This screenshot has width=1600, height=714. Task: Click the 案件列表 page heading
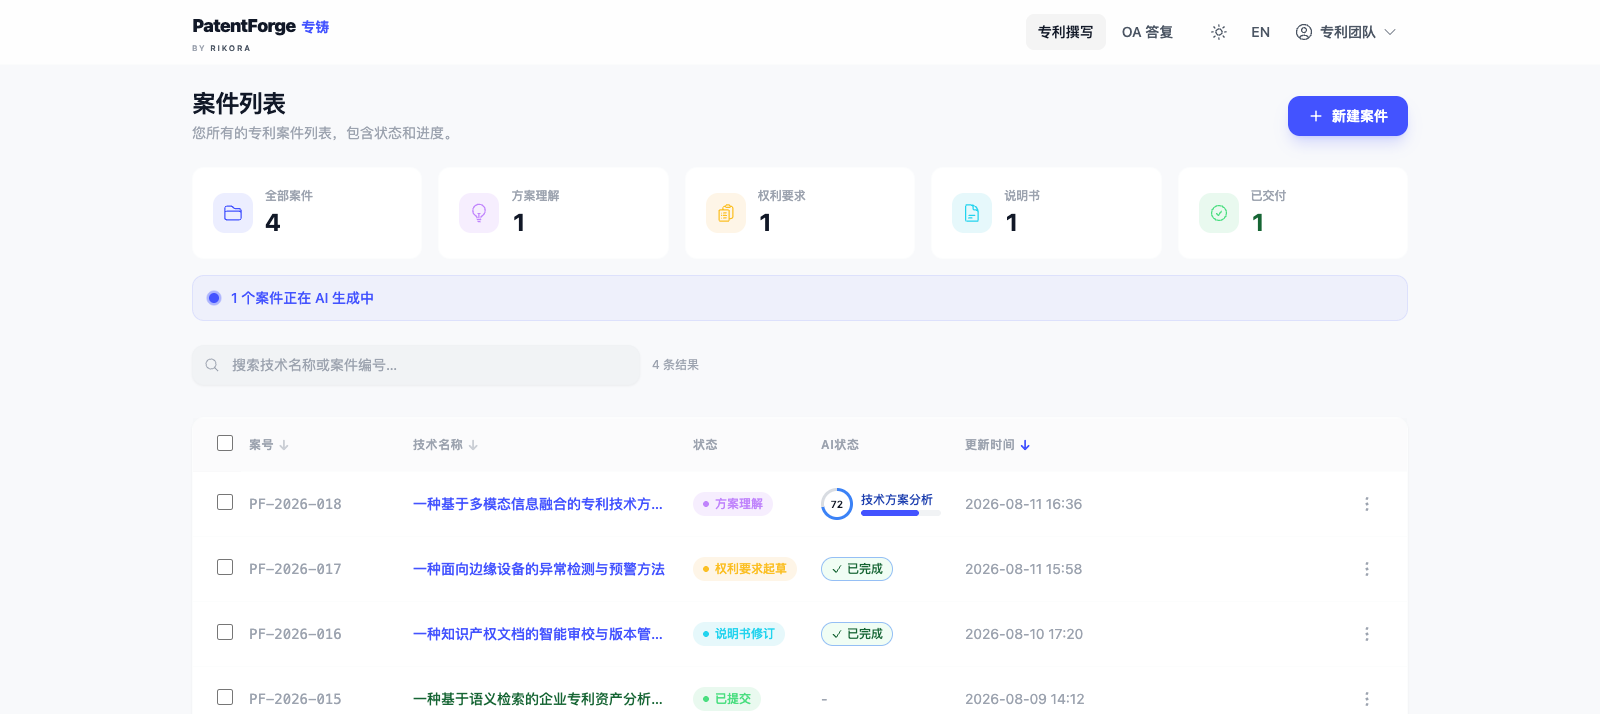pyautogui.click(x=239, y=103)
